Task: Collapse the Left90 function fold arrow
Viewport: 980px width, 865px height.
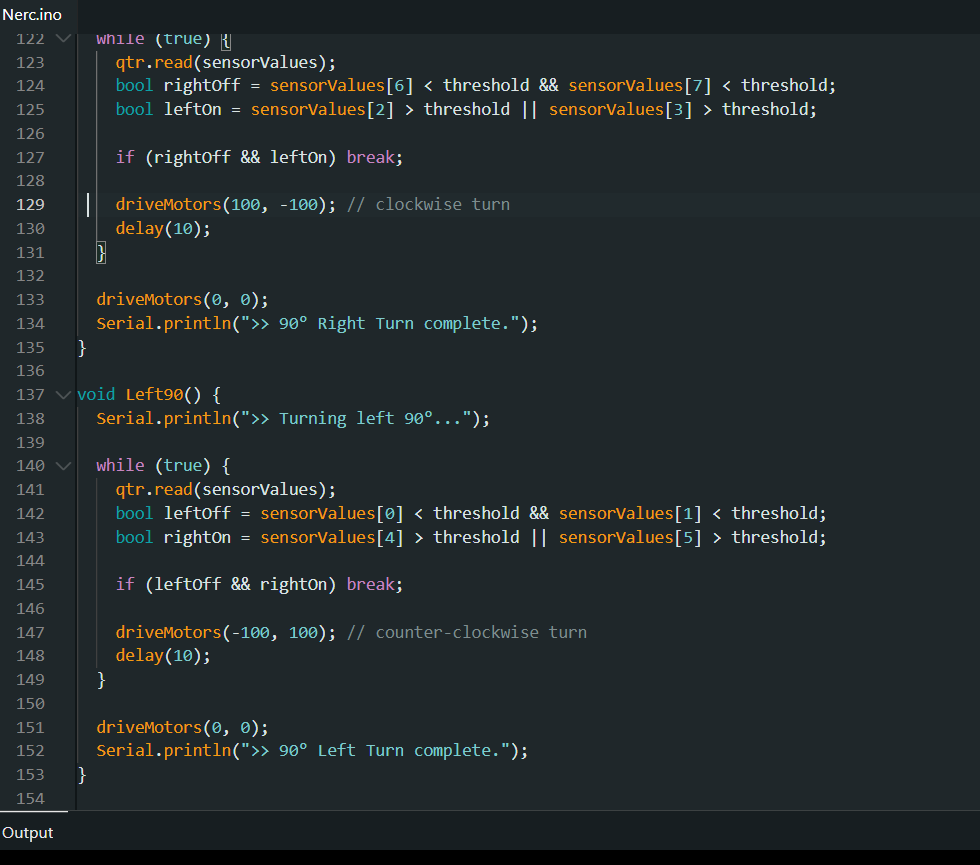Action: [x=64, y=395]
